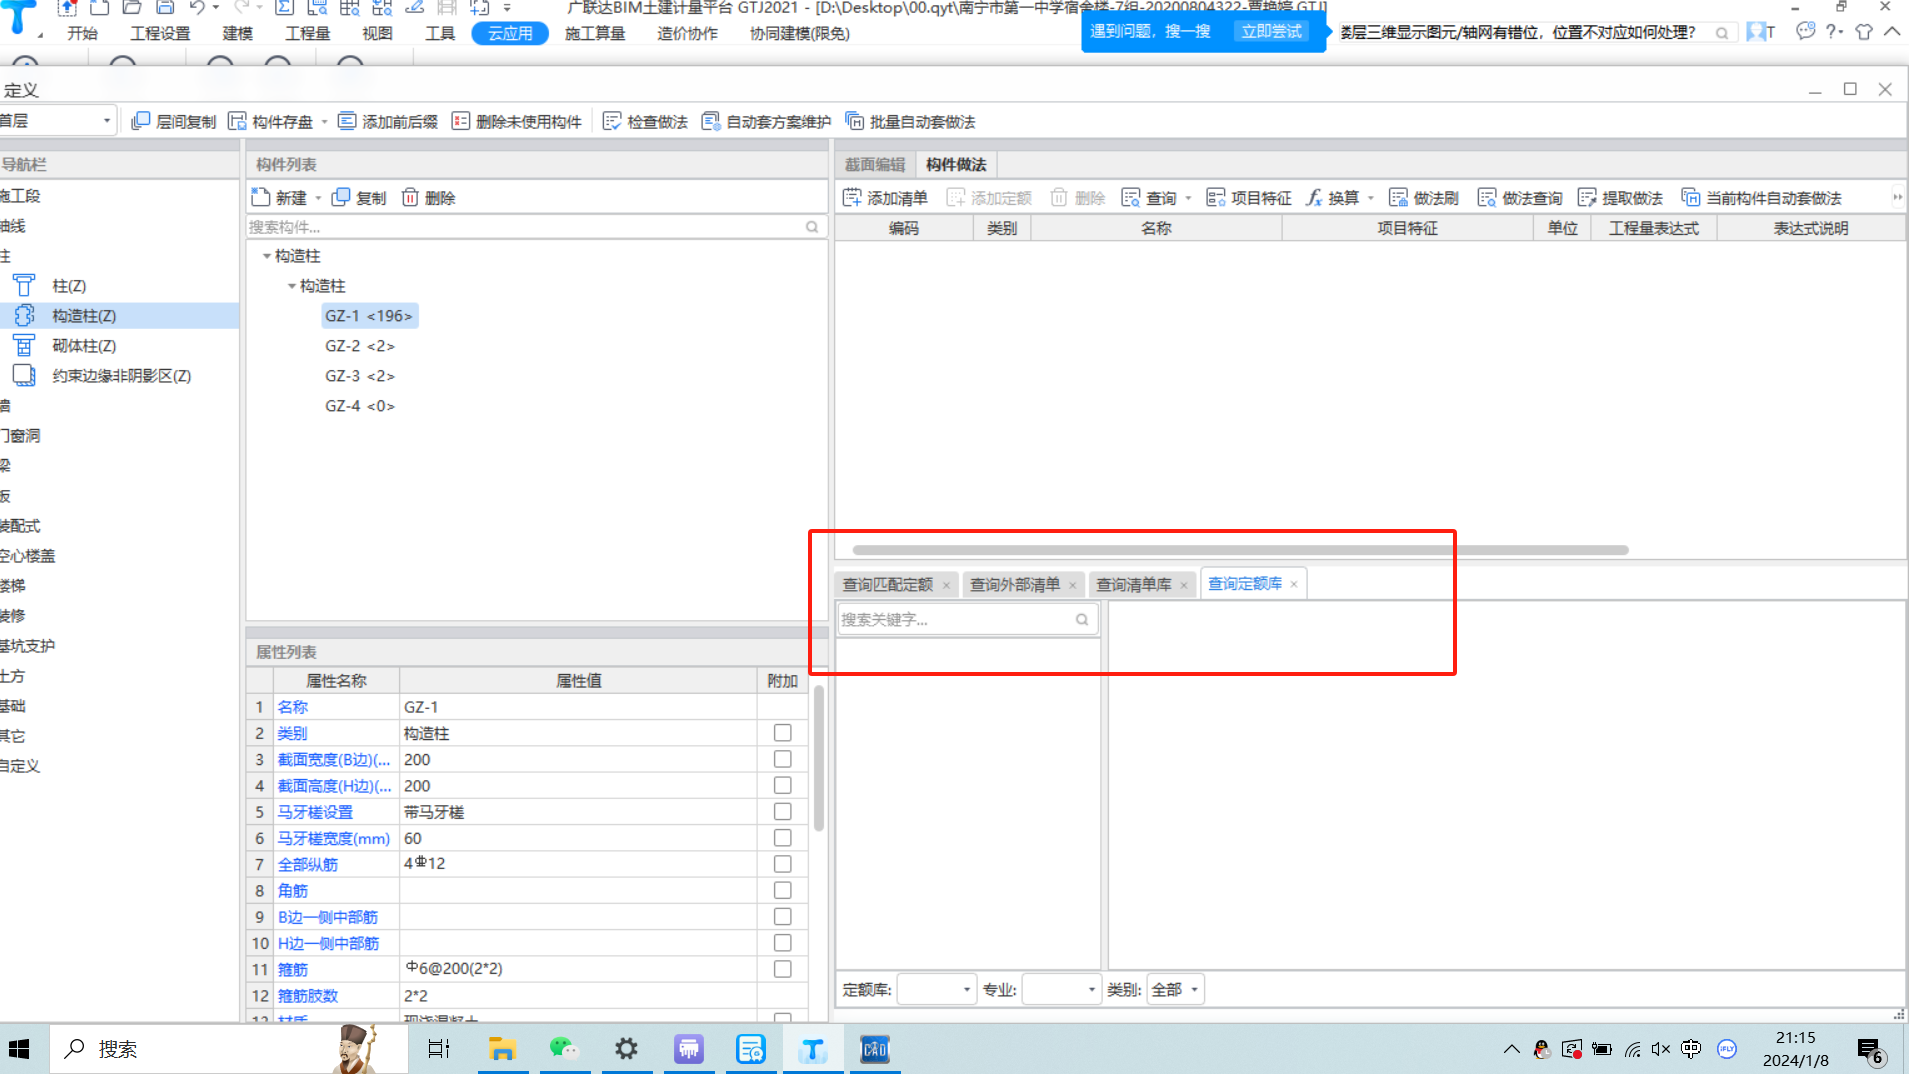The width and height of the screenshot is (1909, 1074).
Task: Select 约束边缘非阴影区(Z) item
Action: tap(121, 376)
